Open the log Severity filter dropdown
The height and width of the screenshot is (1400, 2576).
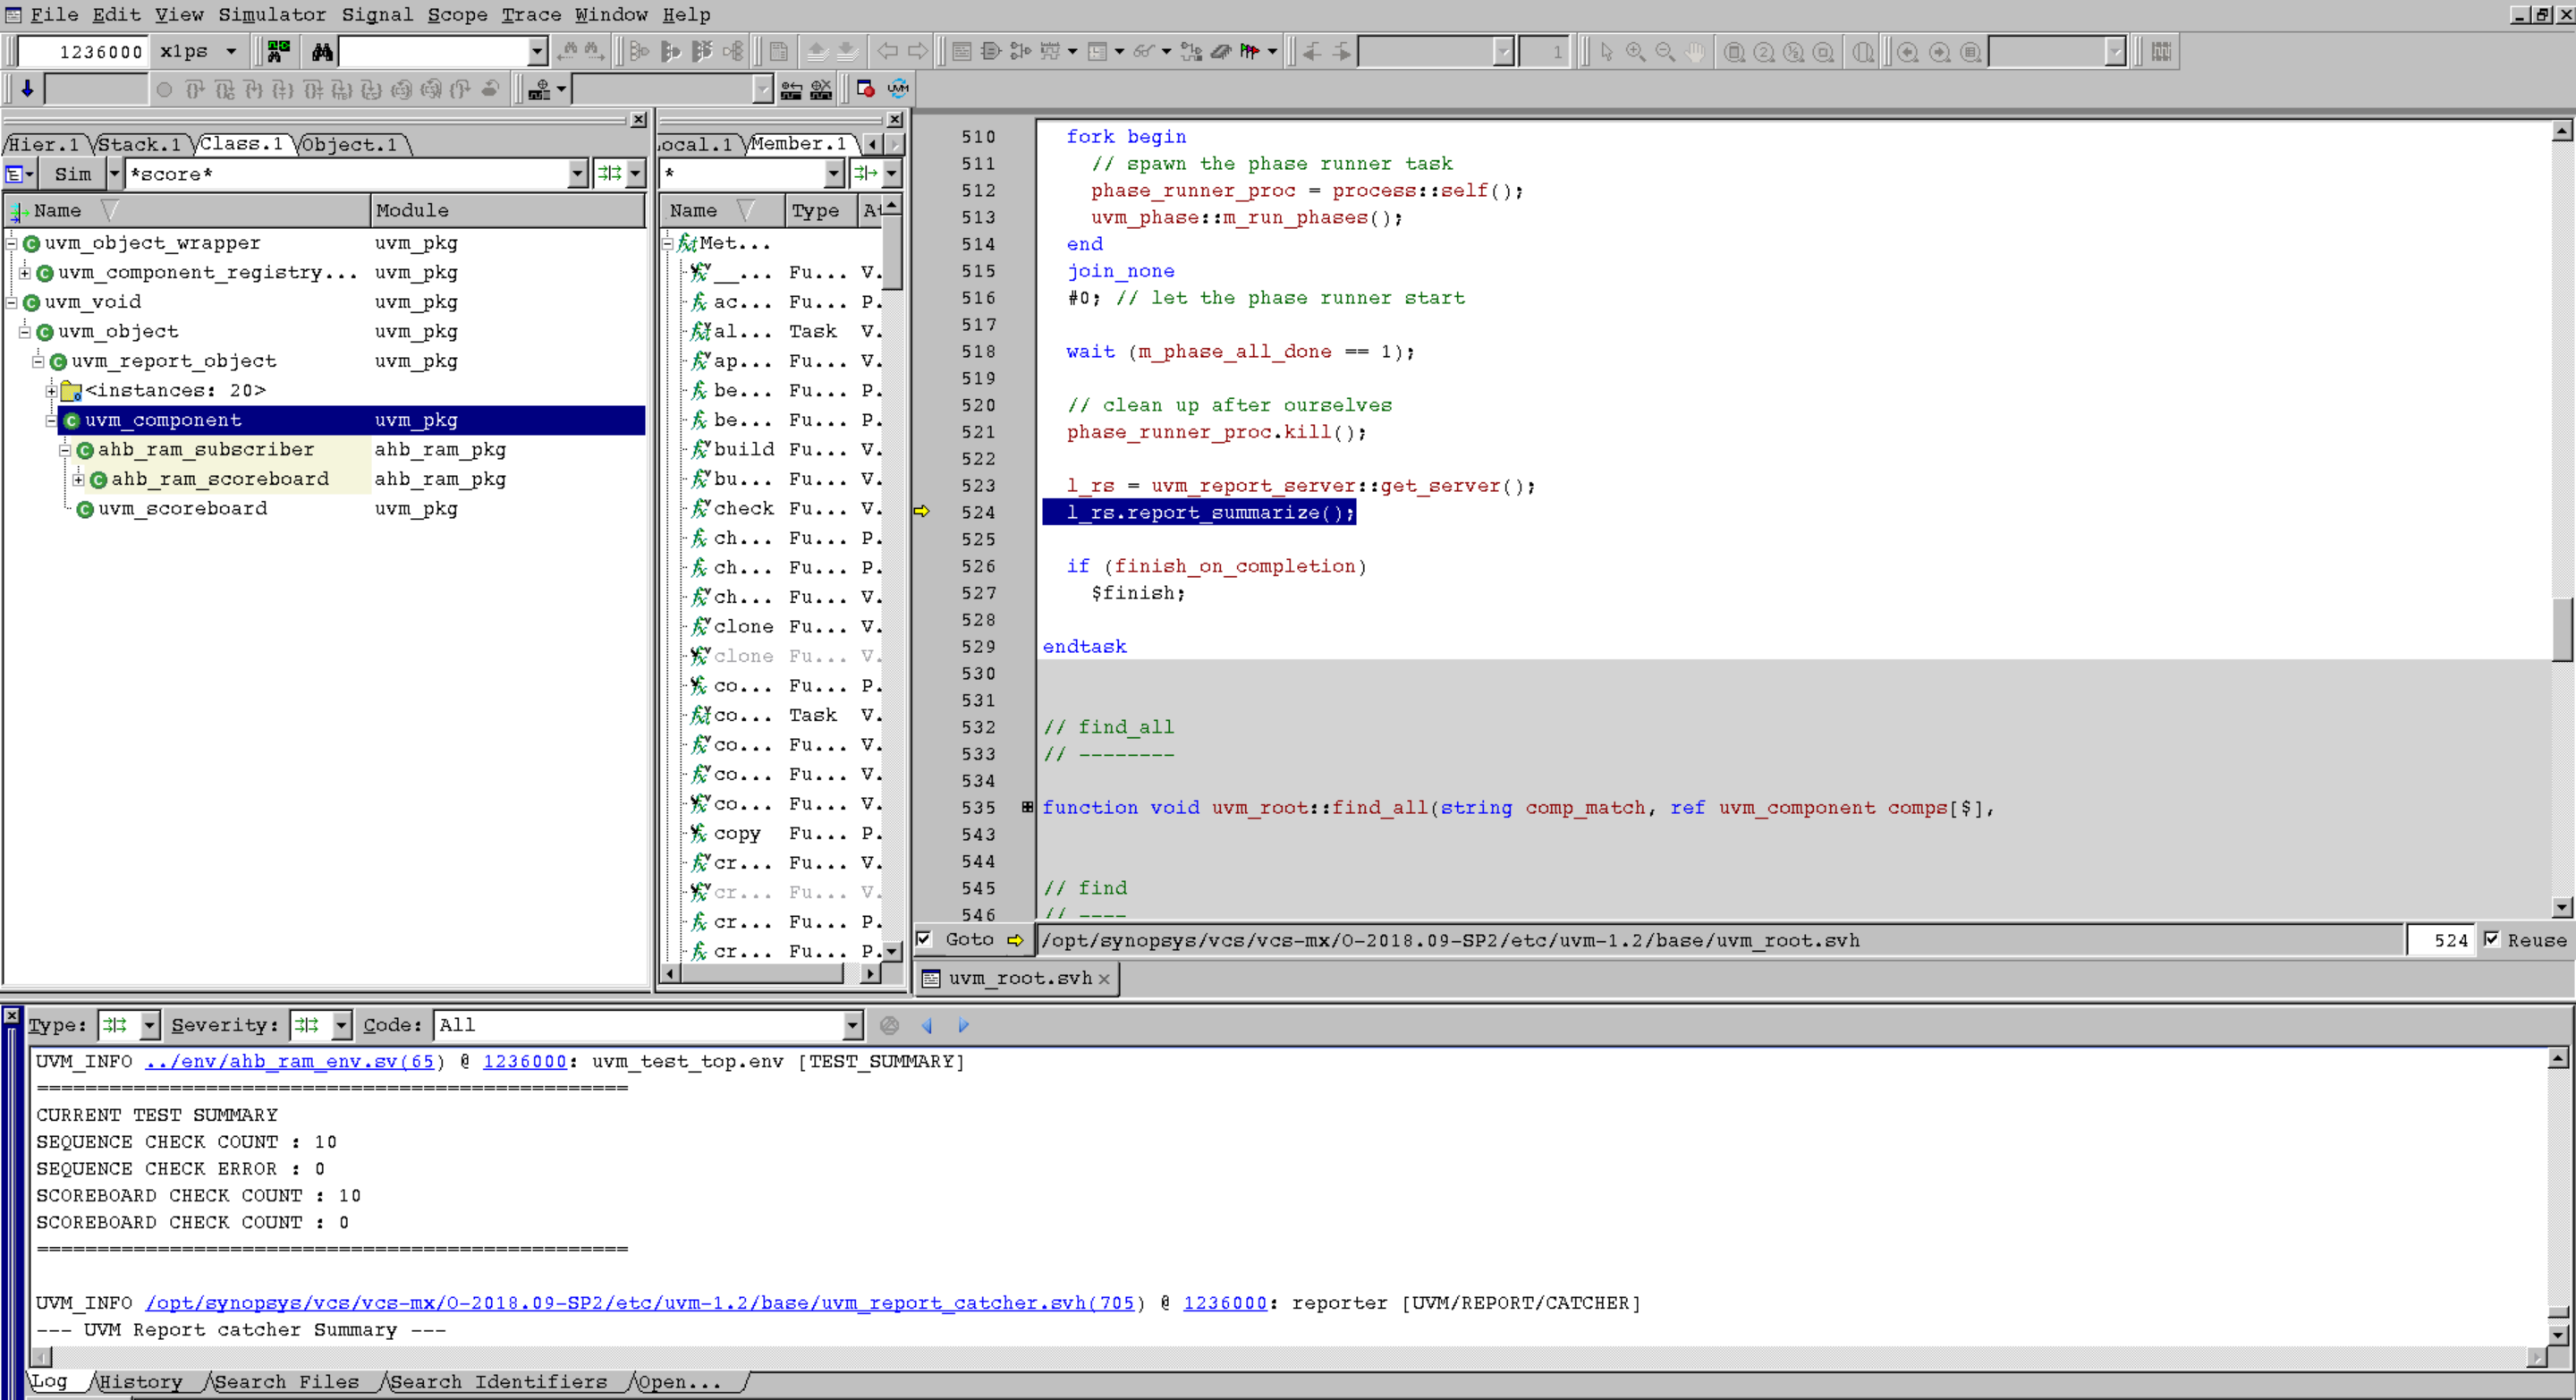341,1025
